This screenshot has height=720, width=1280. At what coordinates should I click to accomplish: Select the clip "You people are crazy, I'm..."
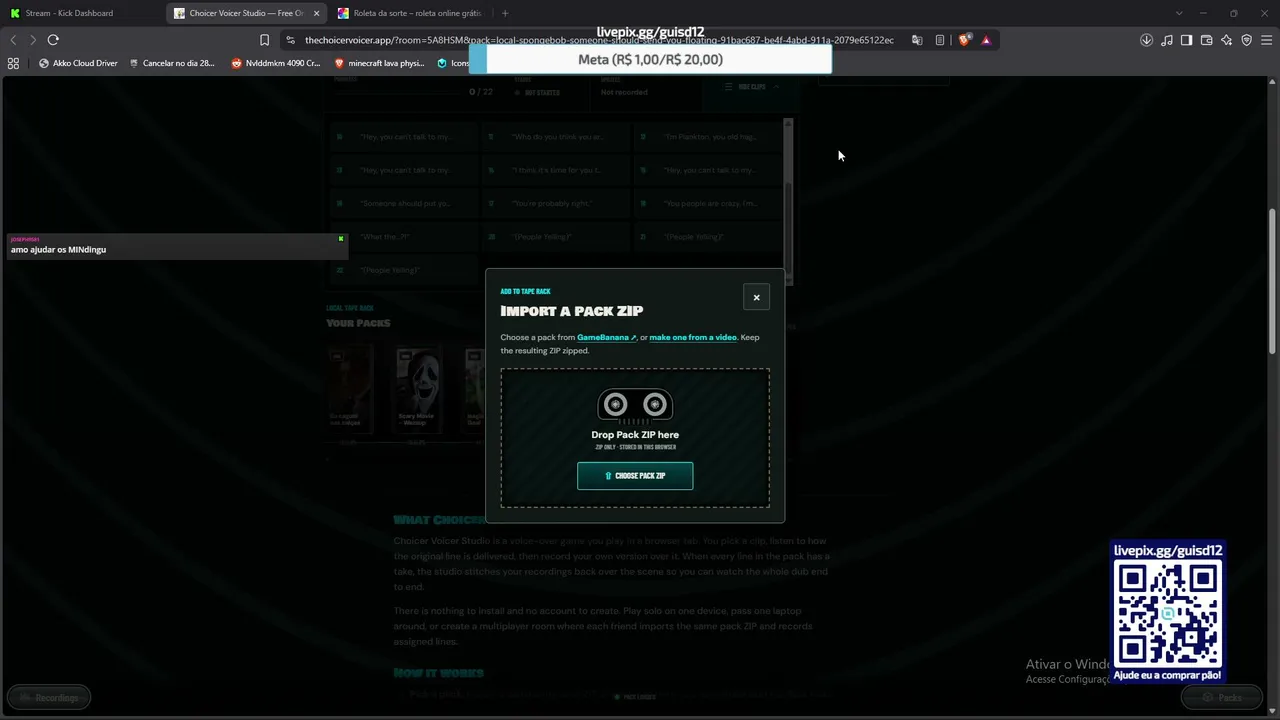tap(709, 203)
